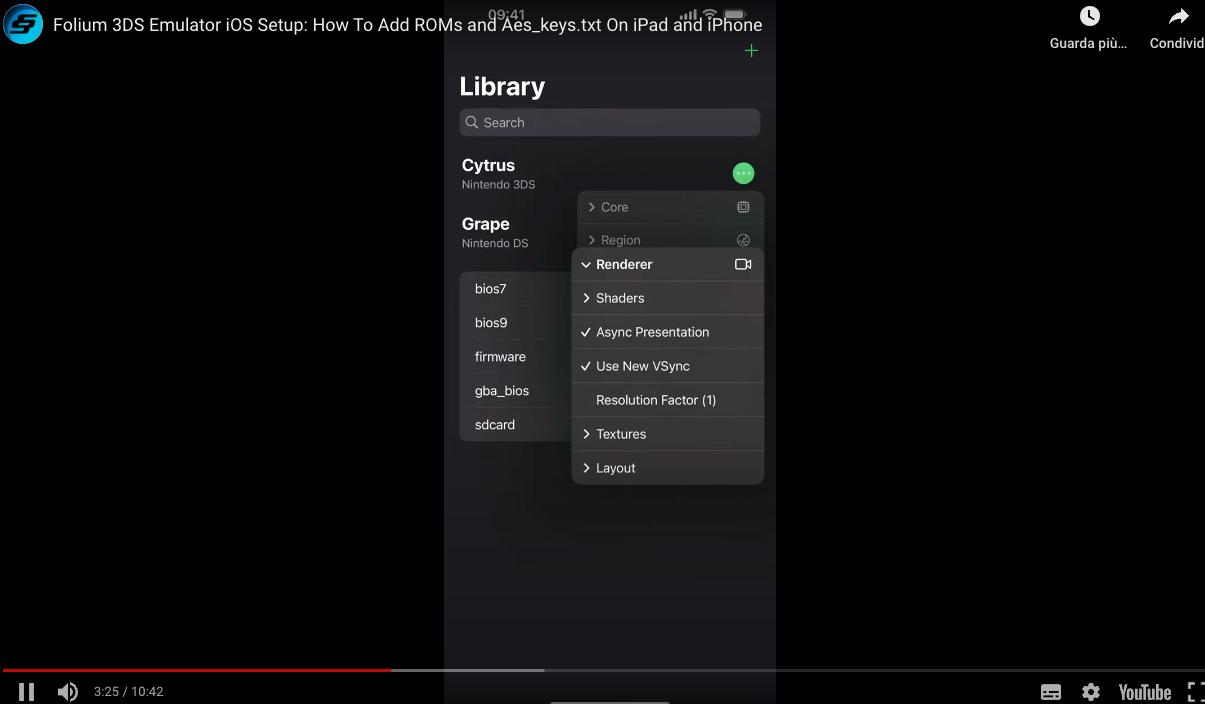Expand the Textures submenu
The image size is (1205, 704).
coord(668,434)
